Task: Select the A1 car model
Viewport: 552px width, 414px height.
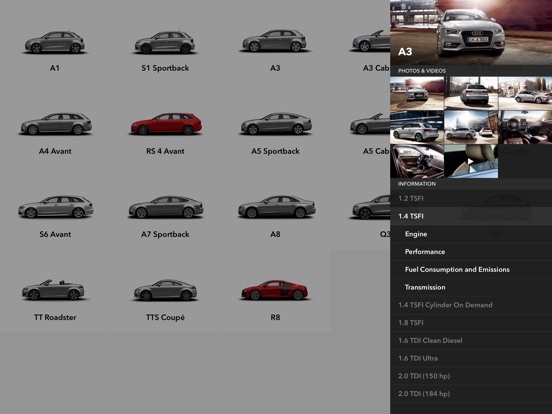Action: point(55,42)
